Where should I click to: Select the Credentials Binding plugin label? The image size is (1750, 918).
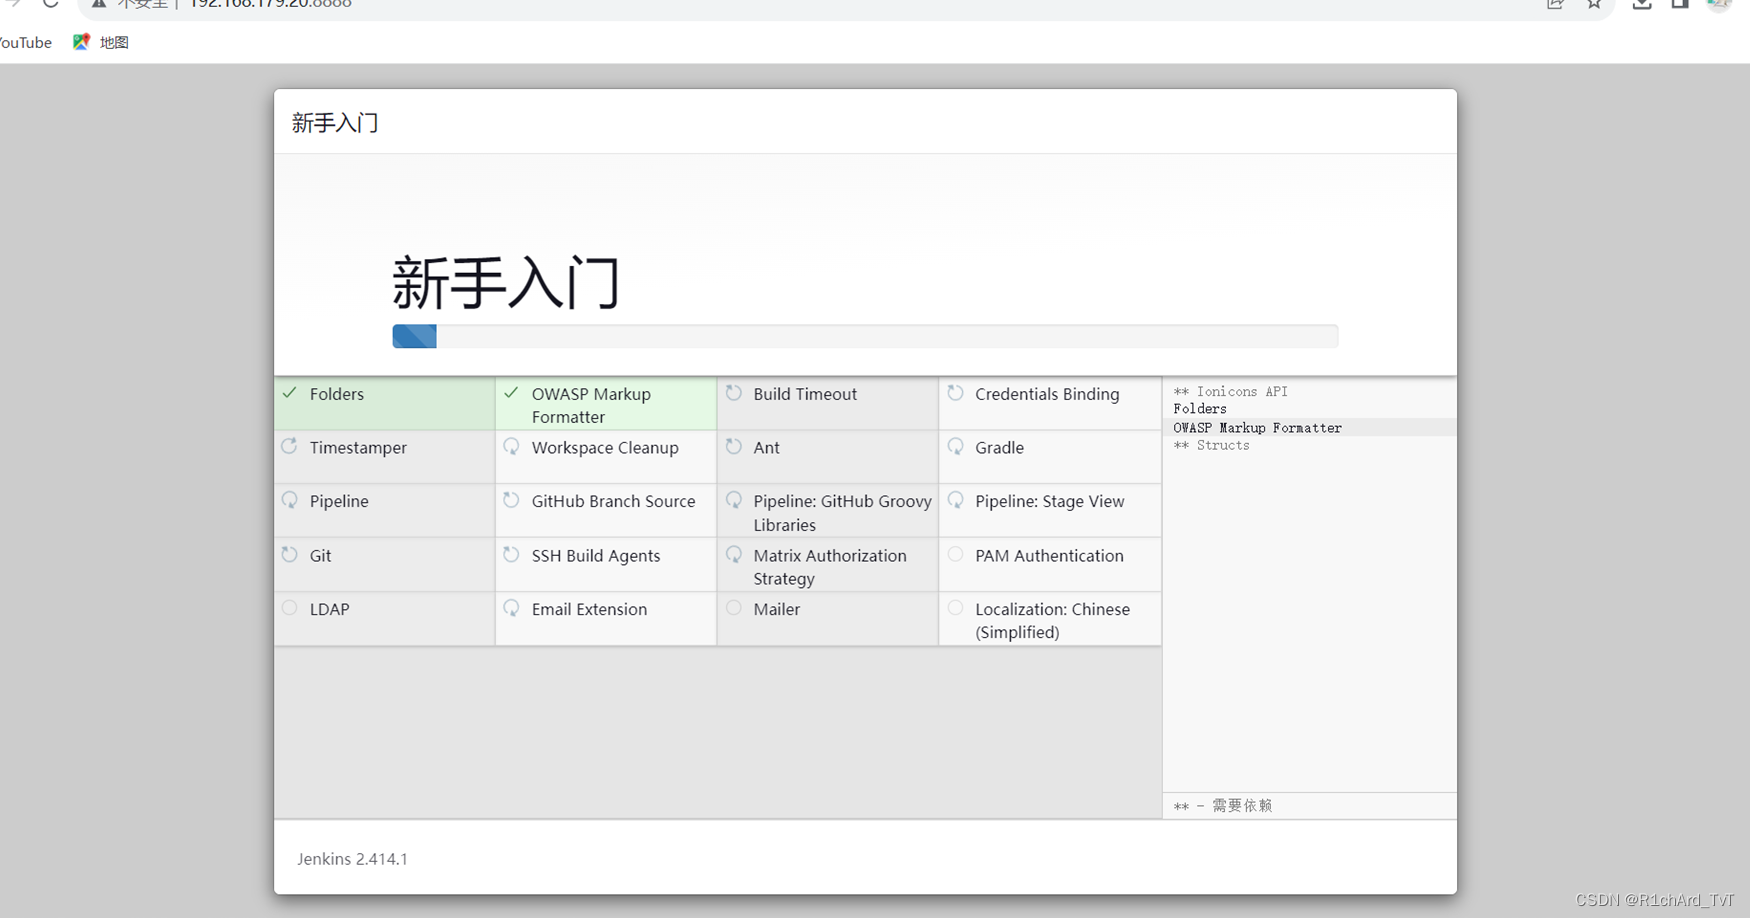pyautogui.click(x=1047, y=394)
